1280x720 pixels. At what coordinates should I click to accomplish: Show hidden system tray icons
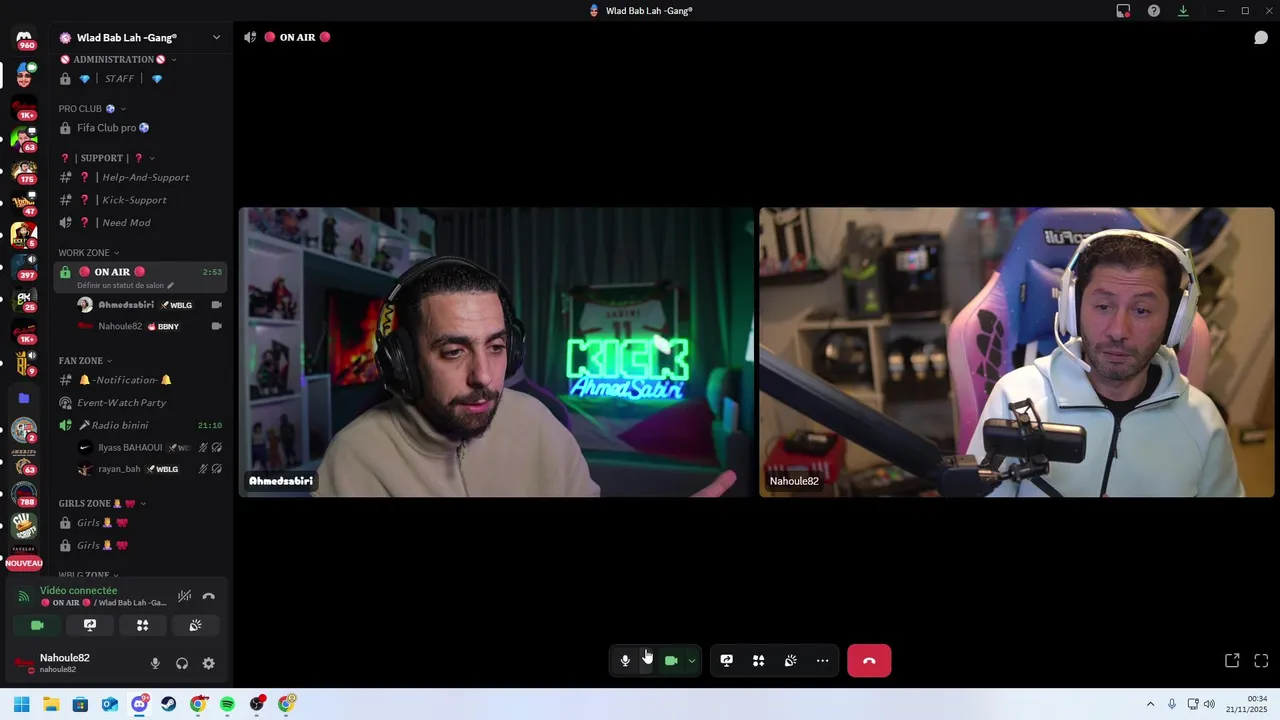pos(1150,704)
